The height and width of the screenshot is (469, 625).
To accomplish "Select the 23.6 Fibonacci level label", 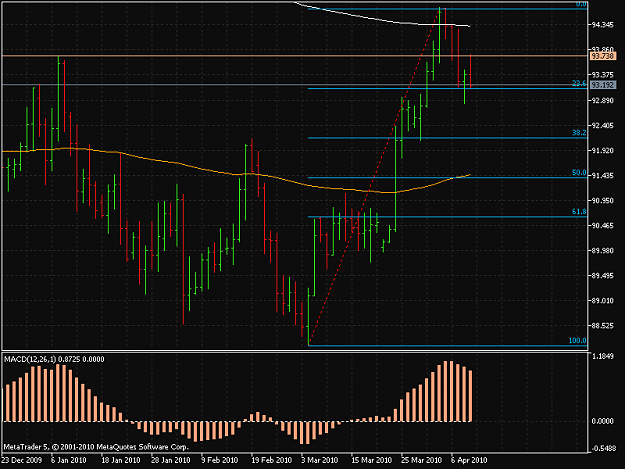I will coord(579,83).
